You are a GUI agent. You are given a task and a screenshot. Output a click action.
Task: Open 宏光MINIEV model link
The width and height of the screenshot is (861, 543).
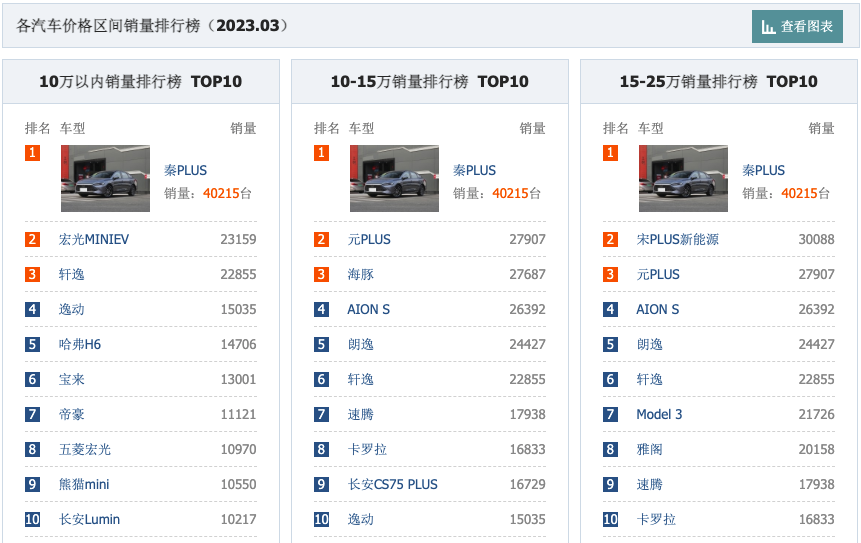tap(94, 239)
